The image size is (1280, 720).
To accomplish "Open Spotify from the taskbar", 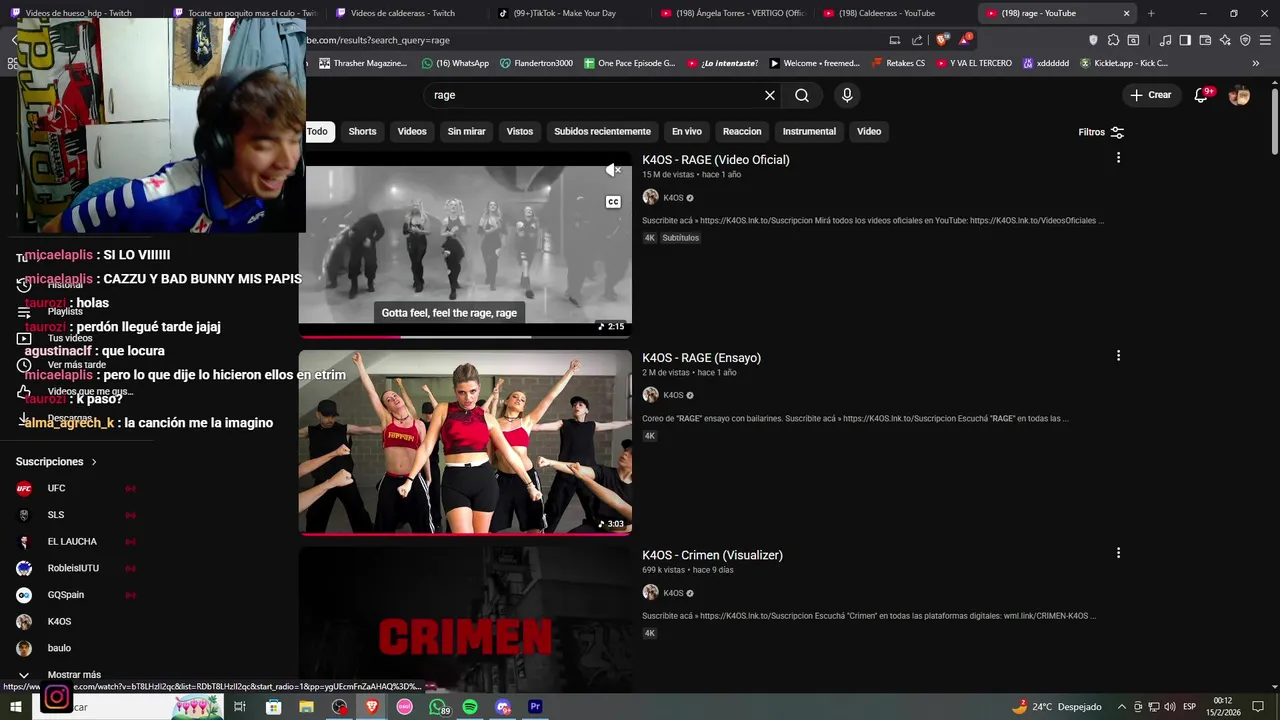I will (x=470, y=707).
